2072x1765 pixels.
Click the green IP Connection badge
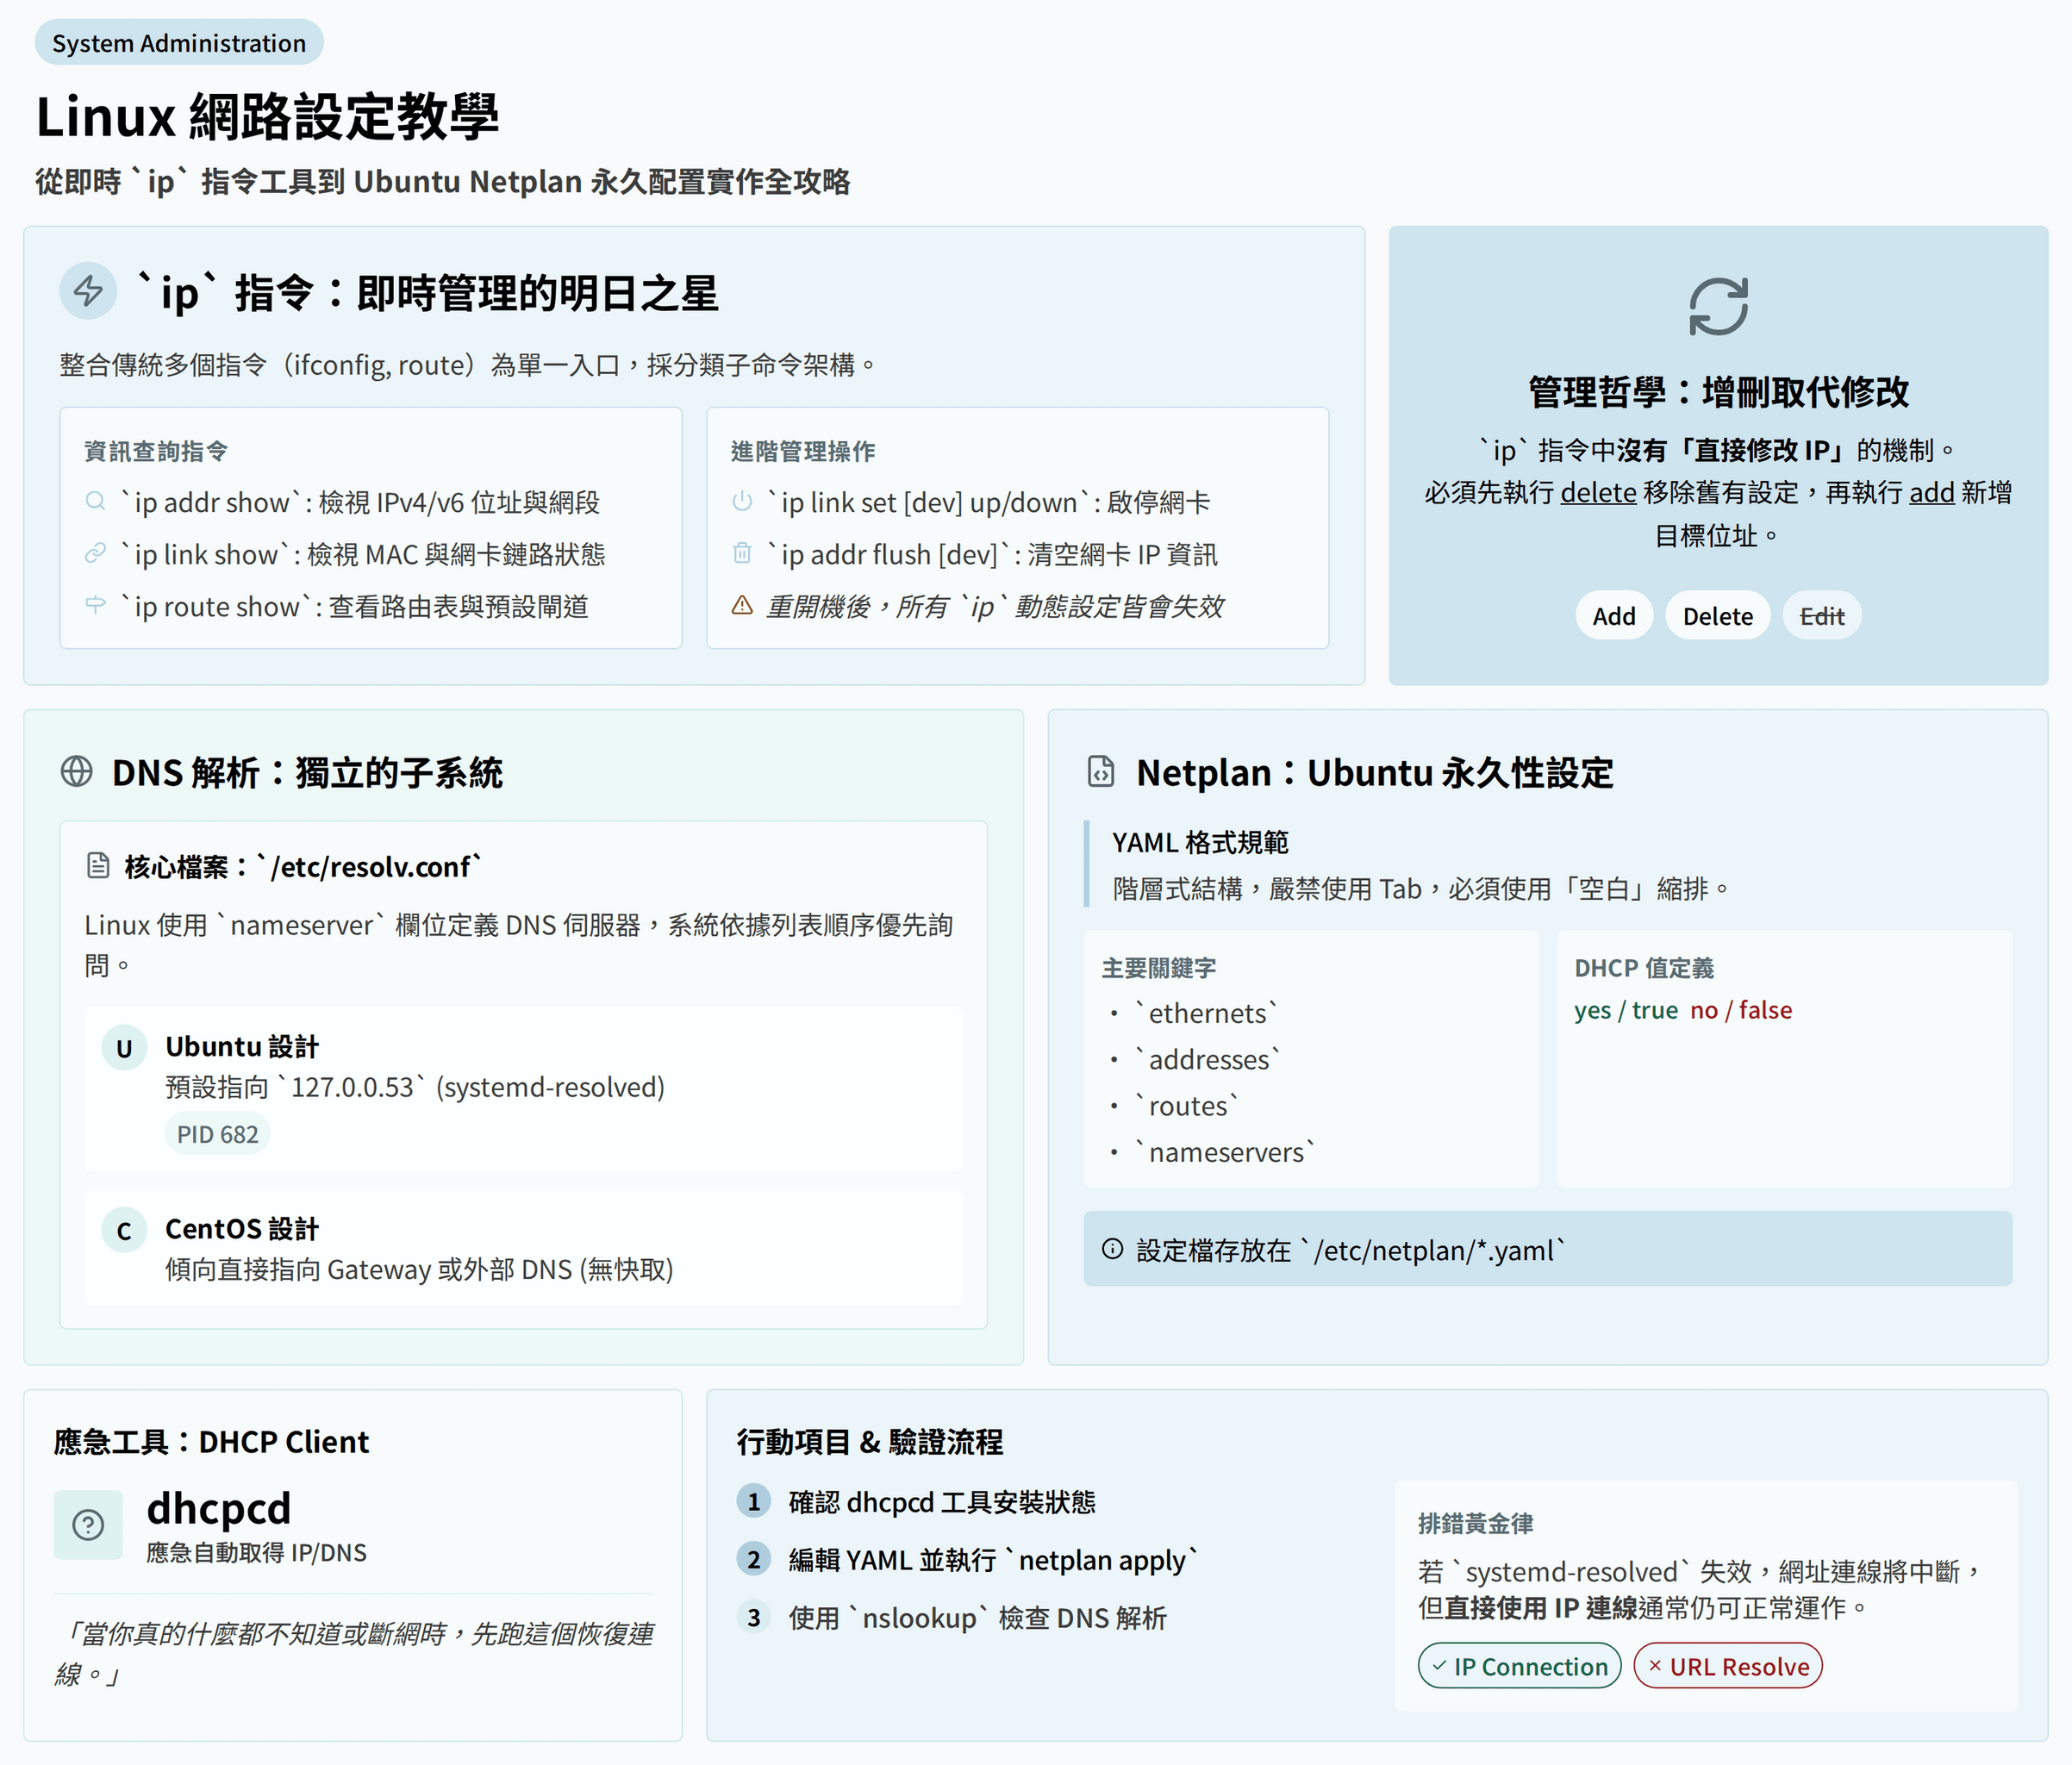[x=1519, y=1666]
